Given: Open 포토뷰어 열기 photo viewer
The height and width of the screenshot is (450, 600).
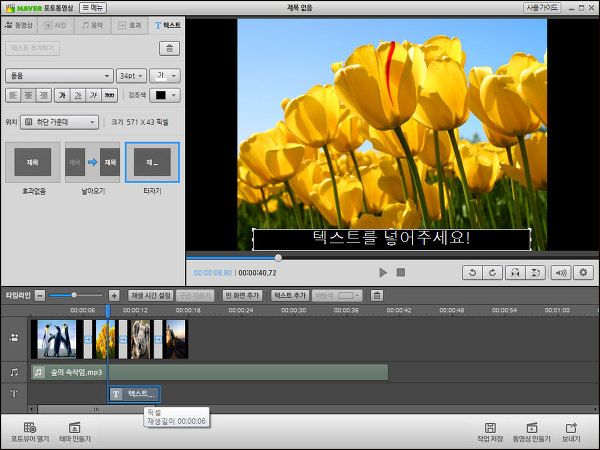Looking at the screenshot, I should 30,432.
